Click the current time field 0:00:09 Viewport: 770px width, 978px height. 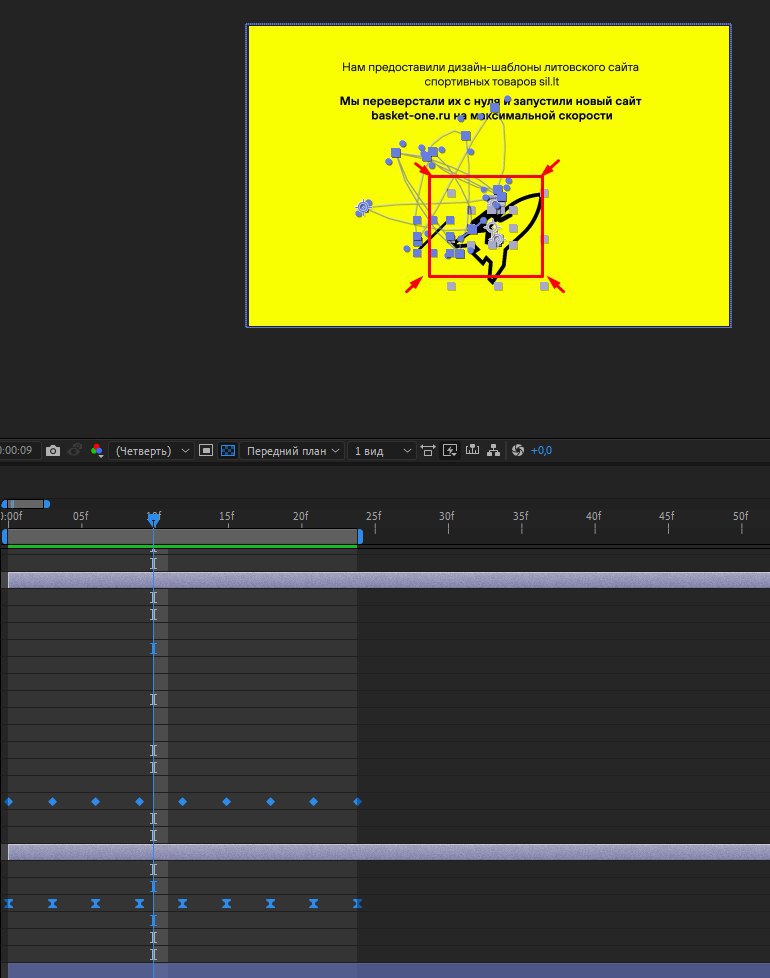pyautogui.click(x=17, y=450)
